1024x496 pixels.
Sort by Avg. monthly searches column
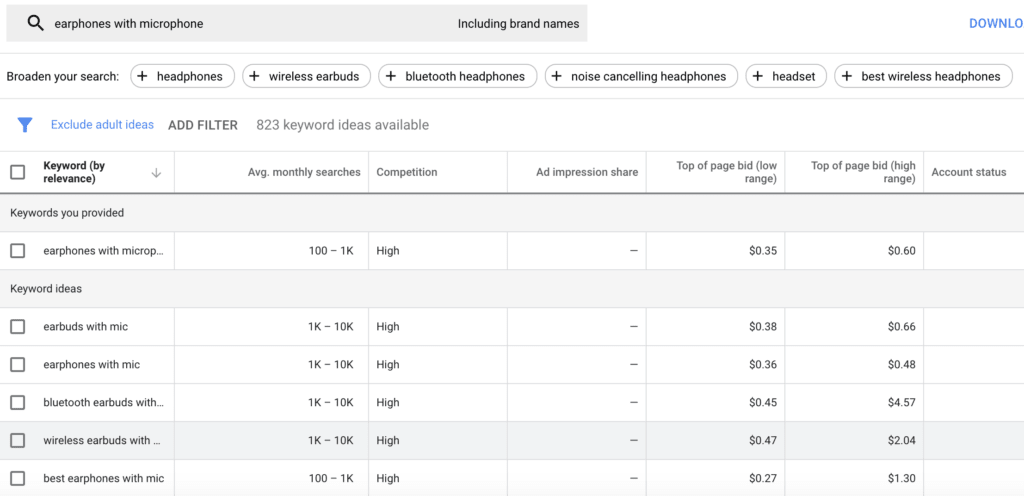[304, 172]
